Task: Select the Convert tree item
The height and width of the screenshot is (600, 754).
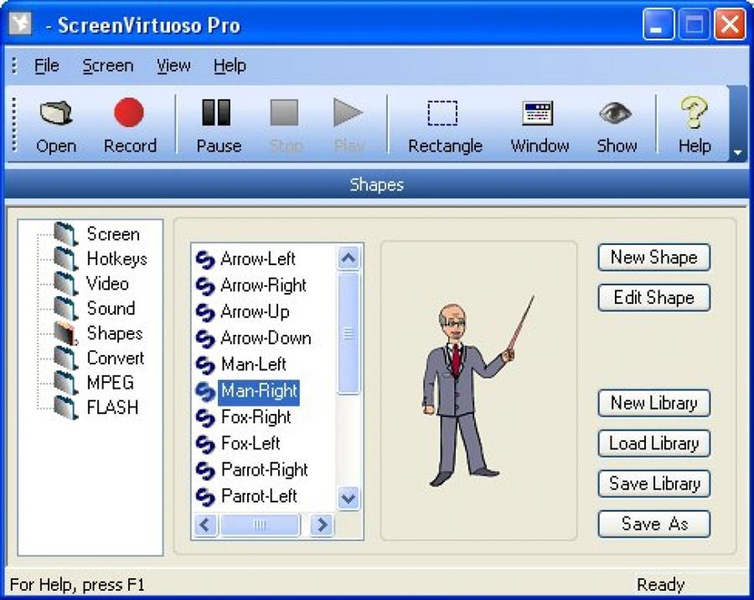Action: [115, 358]
